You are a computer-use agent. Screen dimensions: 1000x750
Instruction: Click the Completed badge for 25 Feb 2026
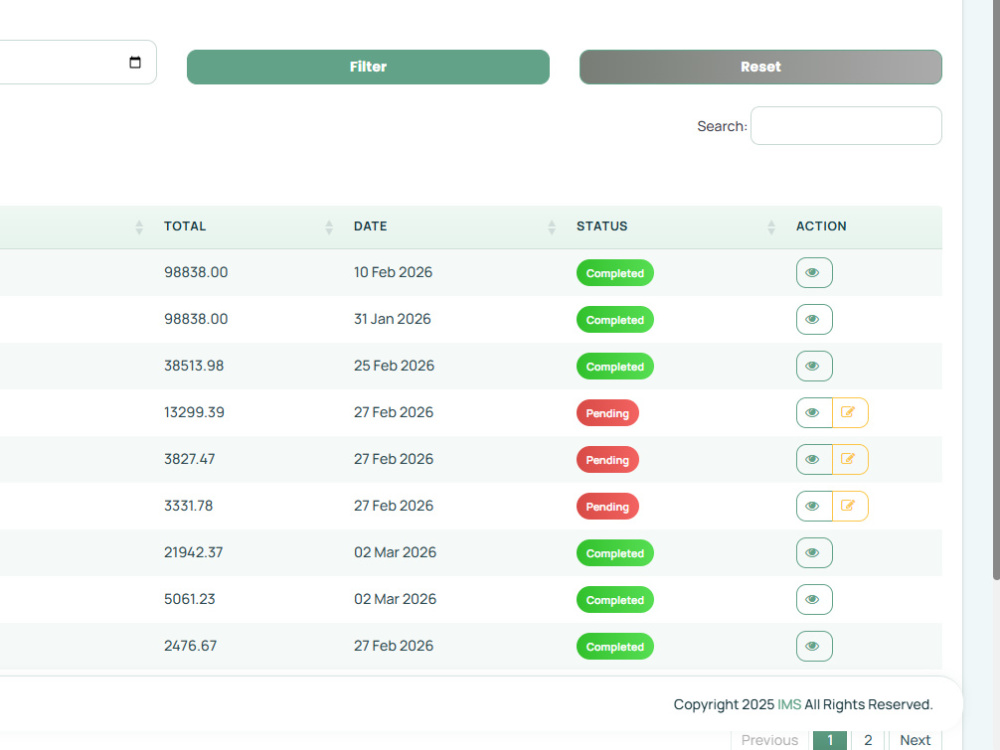(615, 367)
